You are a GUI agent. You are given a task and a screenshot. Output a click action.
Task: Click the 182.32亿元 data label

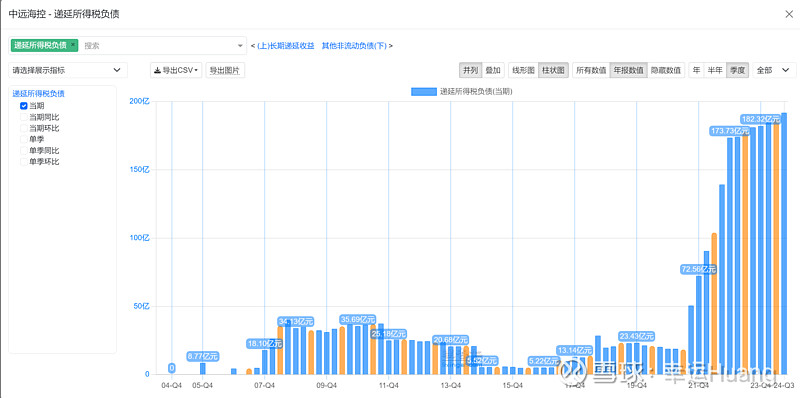point(761,119)
